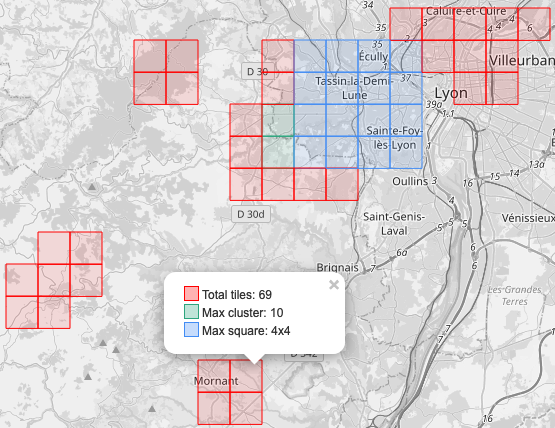This screenshot has height=428, width=555.
Task: Click the Saint-Genis-Laval label
Action: pos(394,224)
